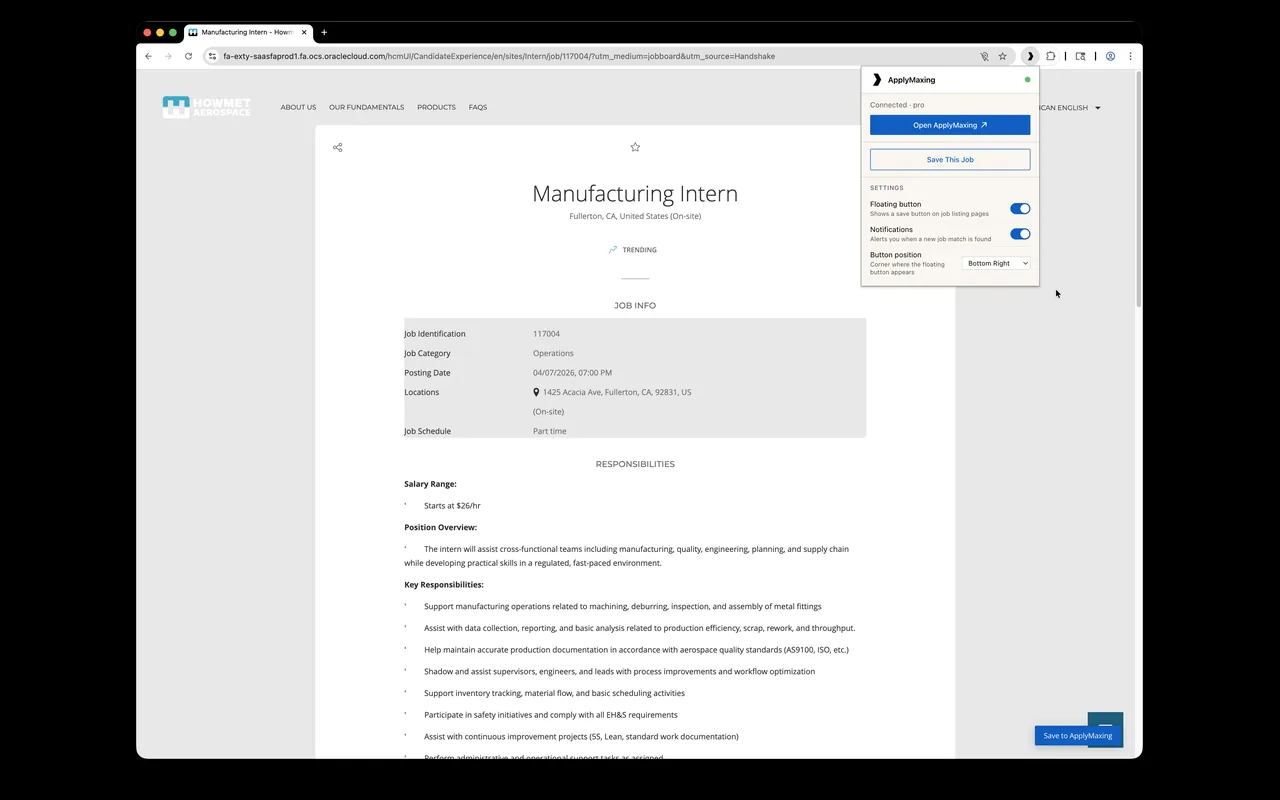Click the ApplyMaxing logo in the popup
1280x800 pixels.
click(877, 79)
